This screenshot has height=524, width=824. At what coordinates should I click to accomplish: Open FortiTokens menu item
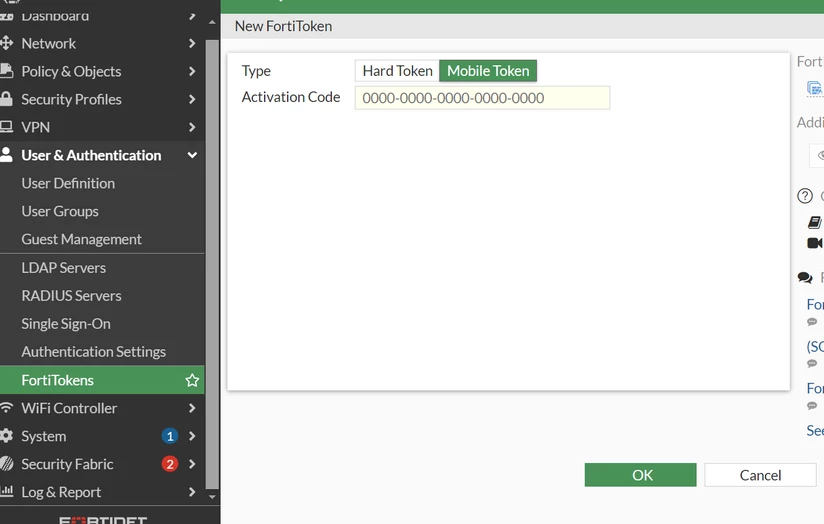(102, 379)
